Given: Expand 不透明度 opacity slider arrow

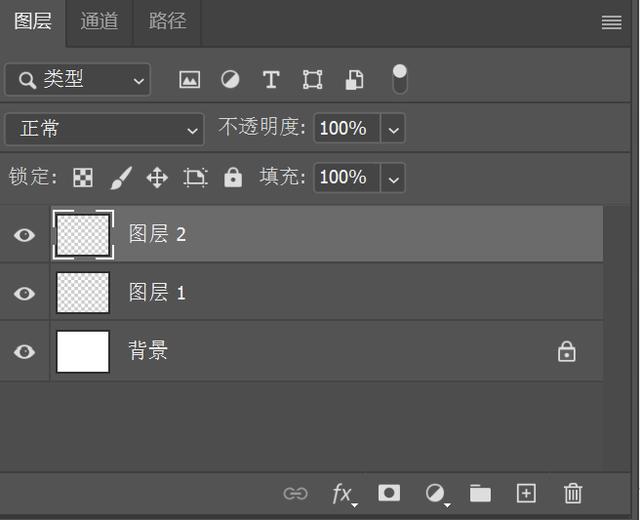Looking at the screenshot, I should pos(393,129).
